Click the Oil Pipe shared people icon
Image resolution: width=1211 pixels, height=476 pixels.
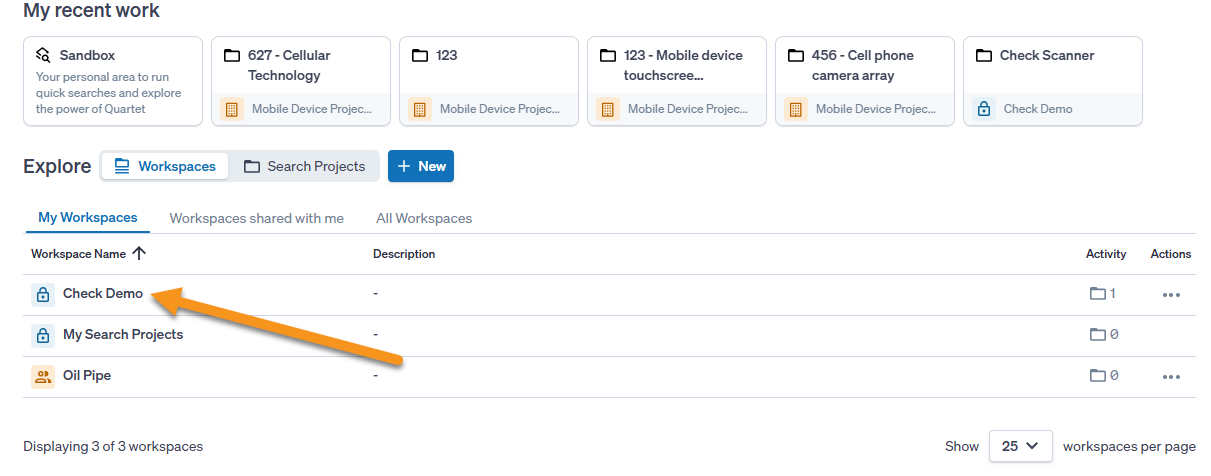coord(43,376)
